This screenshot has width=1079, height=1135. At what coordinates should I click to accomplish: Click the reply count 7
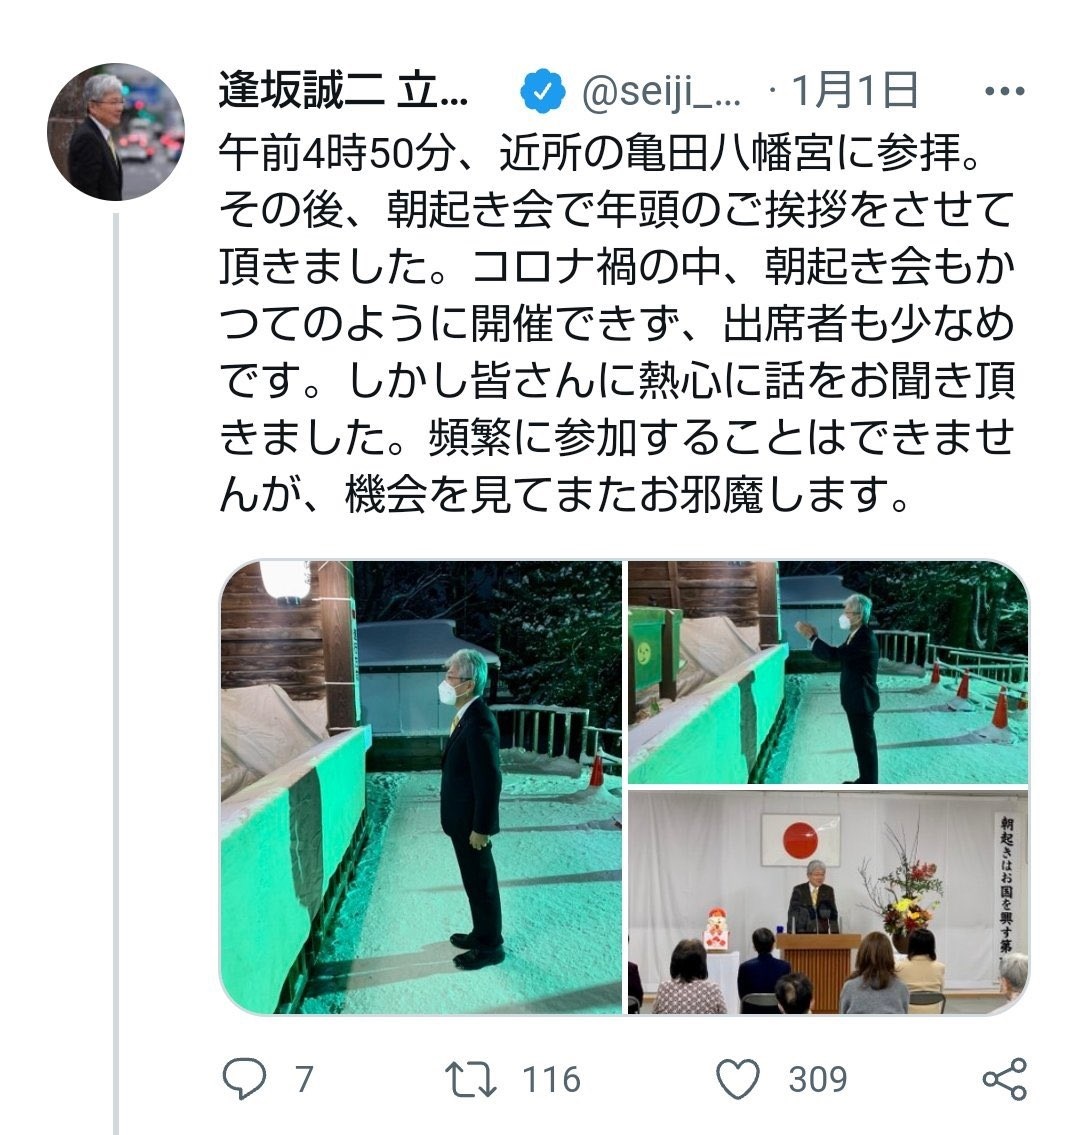(x=304, y=1079)
